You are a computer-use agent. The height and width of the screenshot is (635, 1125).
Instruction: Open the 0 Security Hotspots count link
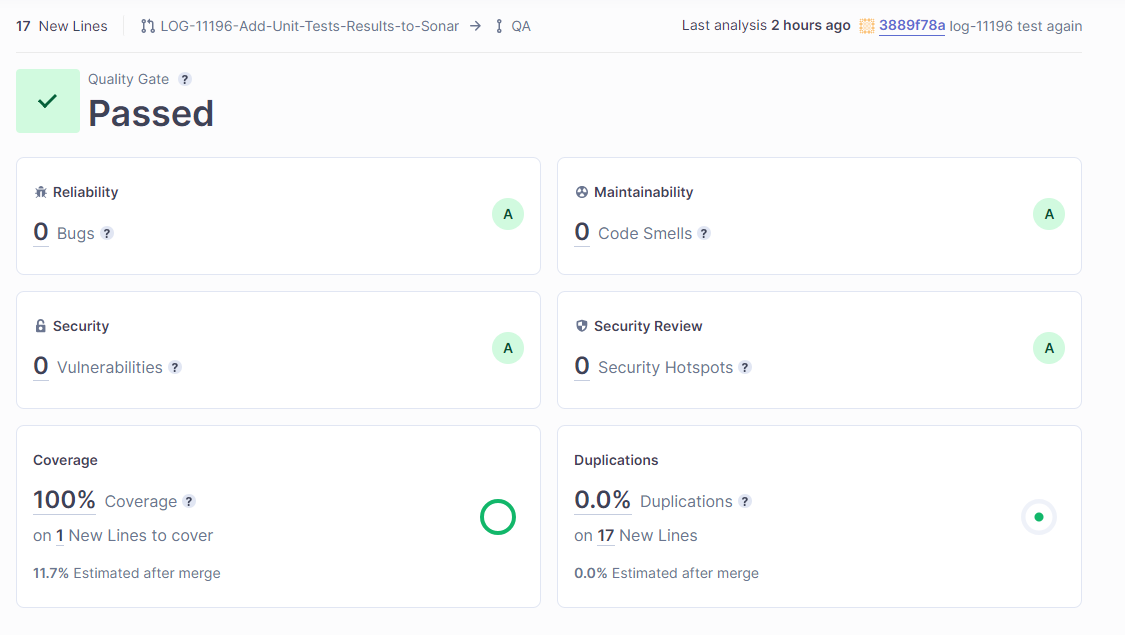click(582, 367)
